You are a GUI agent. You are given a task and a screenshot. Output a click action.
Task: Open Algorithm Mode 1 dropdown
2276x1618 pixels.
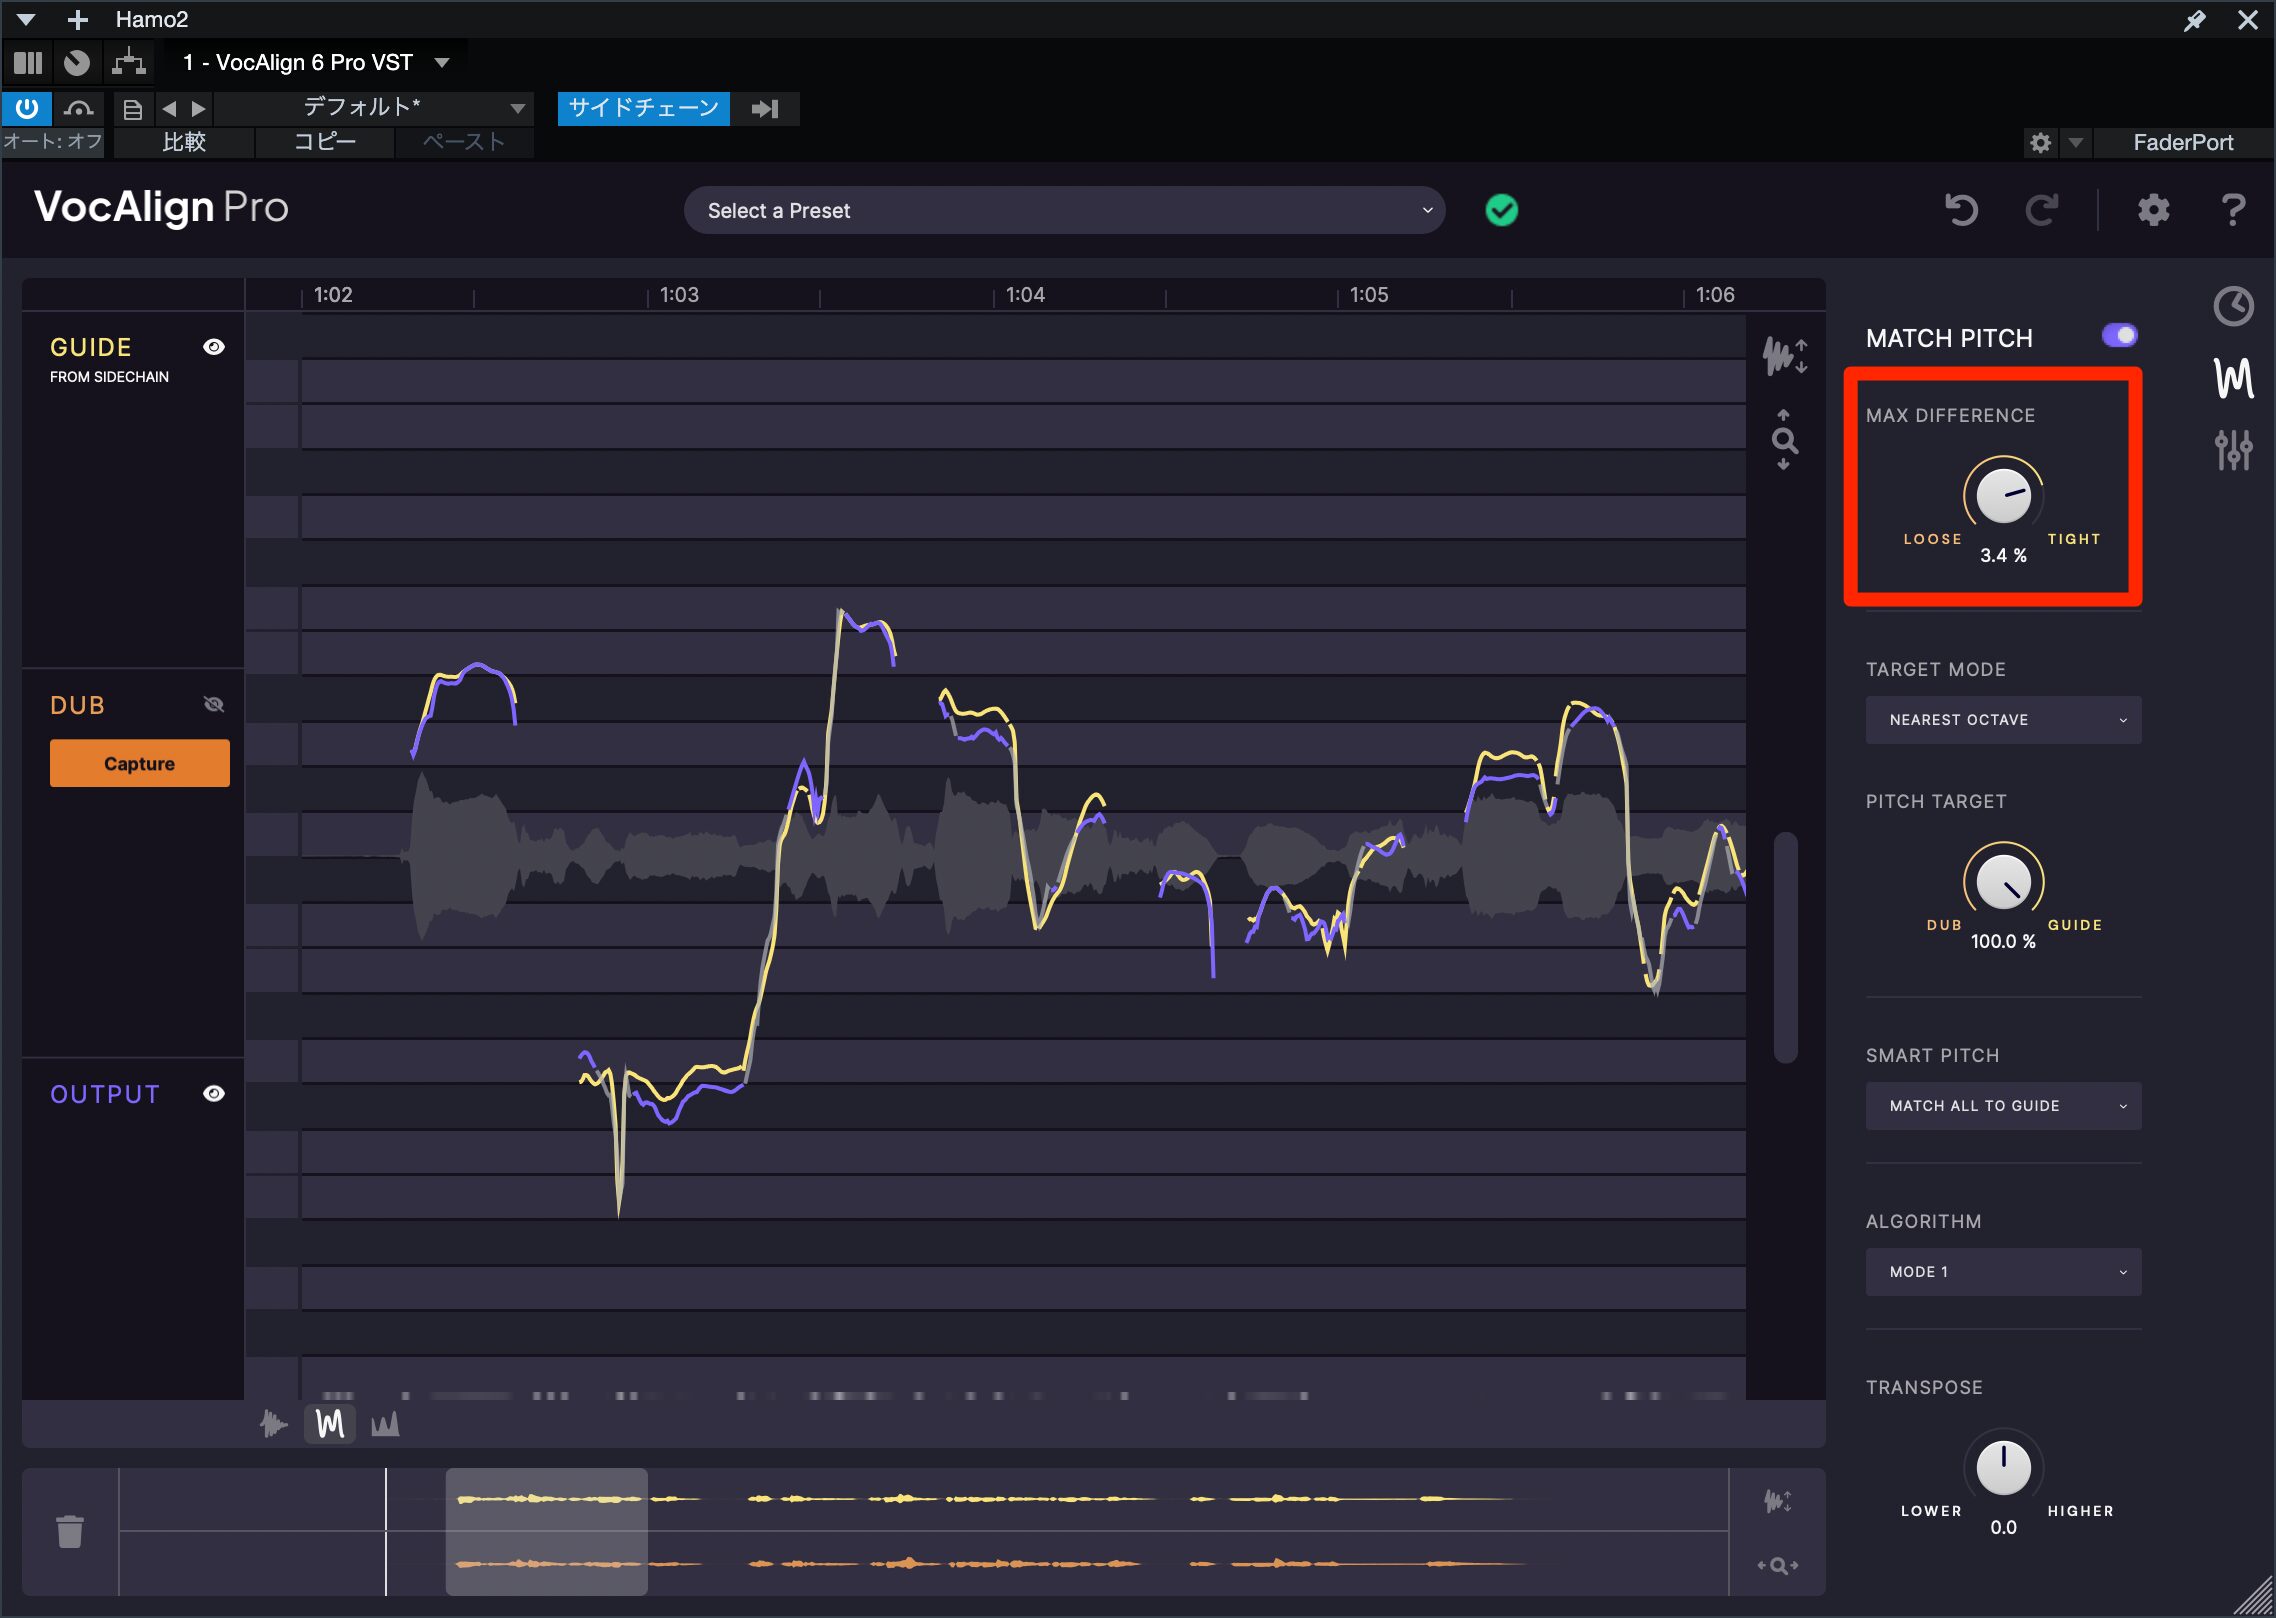pos(2003,1272)
